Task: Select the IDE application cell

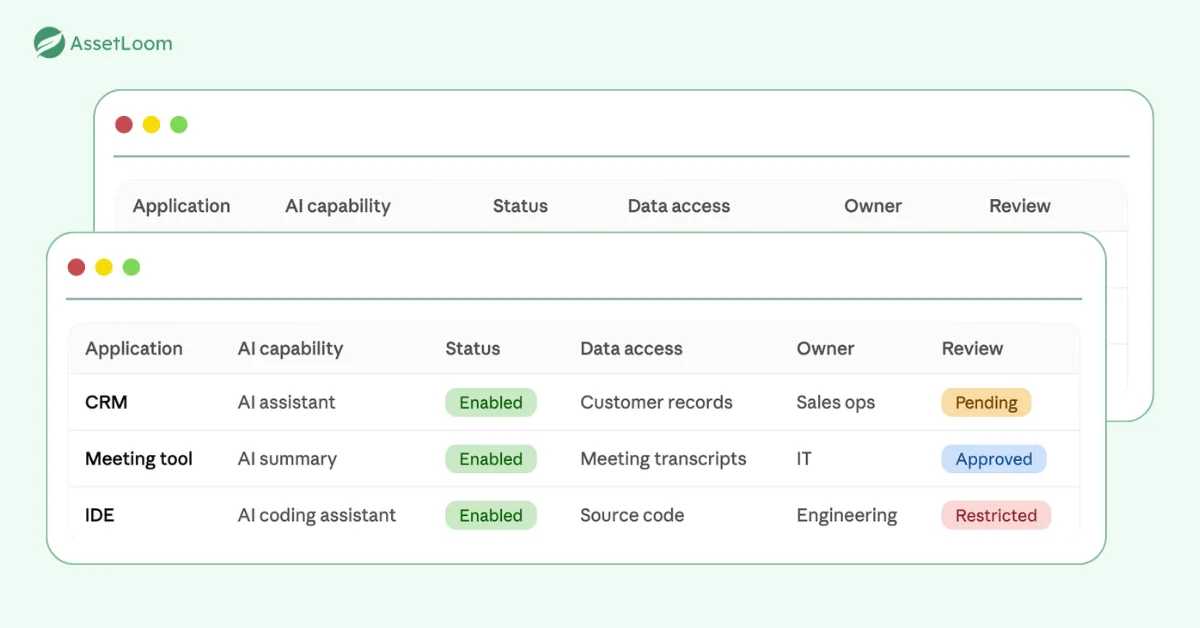Action: [100, 515]
